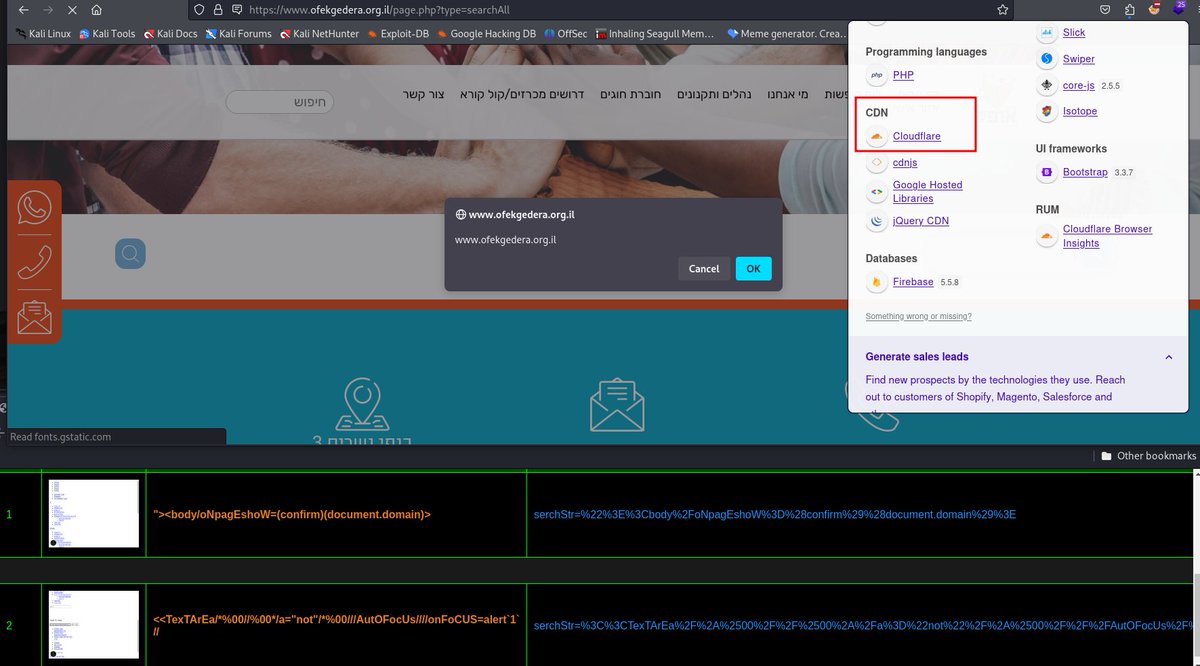Open the נהלים ותקנונים menu item
Screen dimensions: 1200x666
coord(715,94)
